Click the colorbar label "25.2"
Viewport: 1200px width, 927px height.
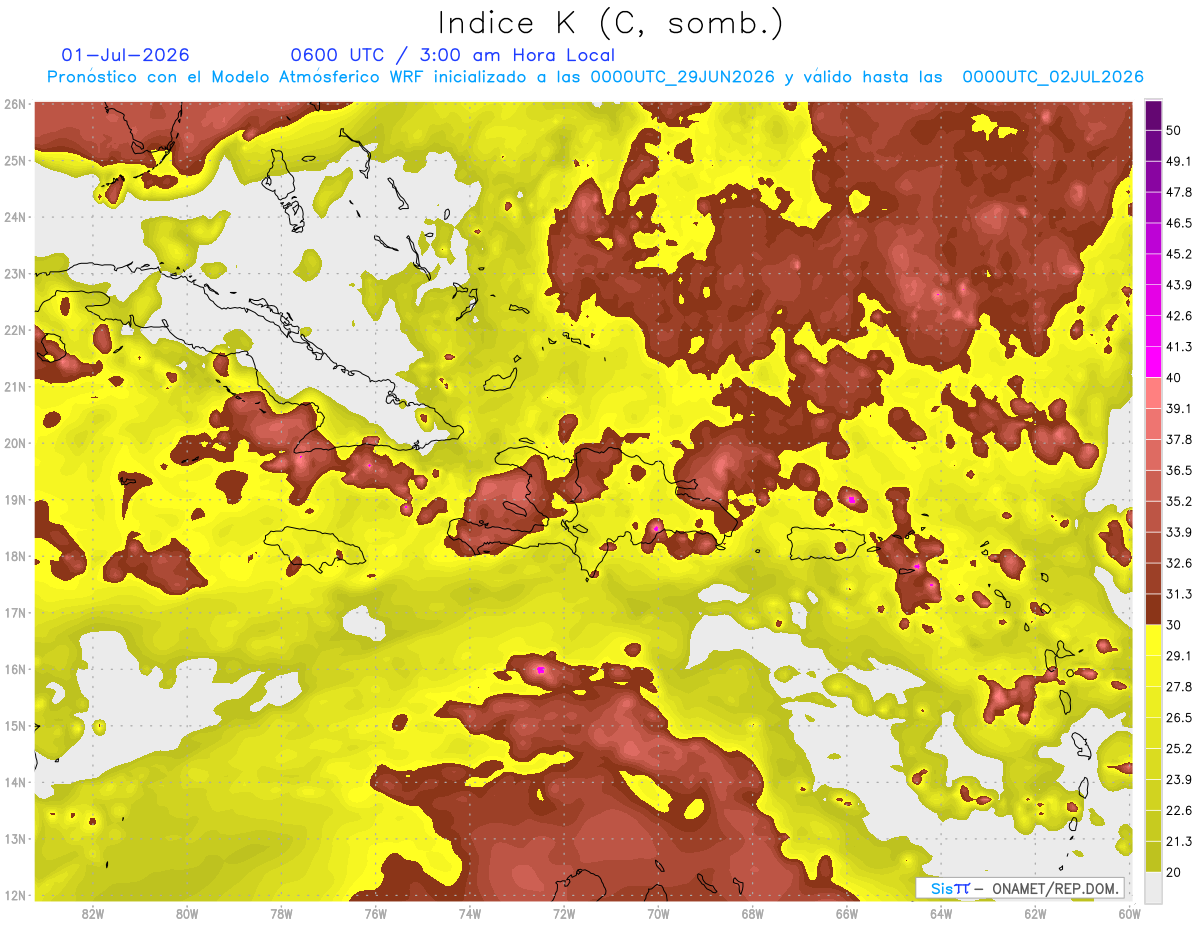(x=1178, y=749)
